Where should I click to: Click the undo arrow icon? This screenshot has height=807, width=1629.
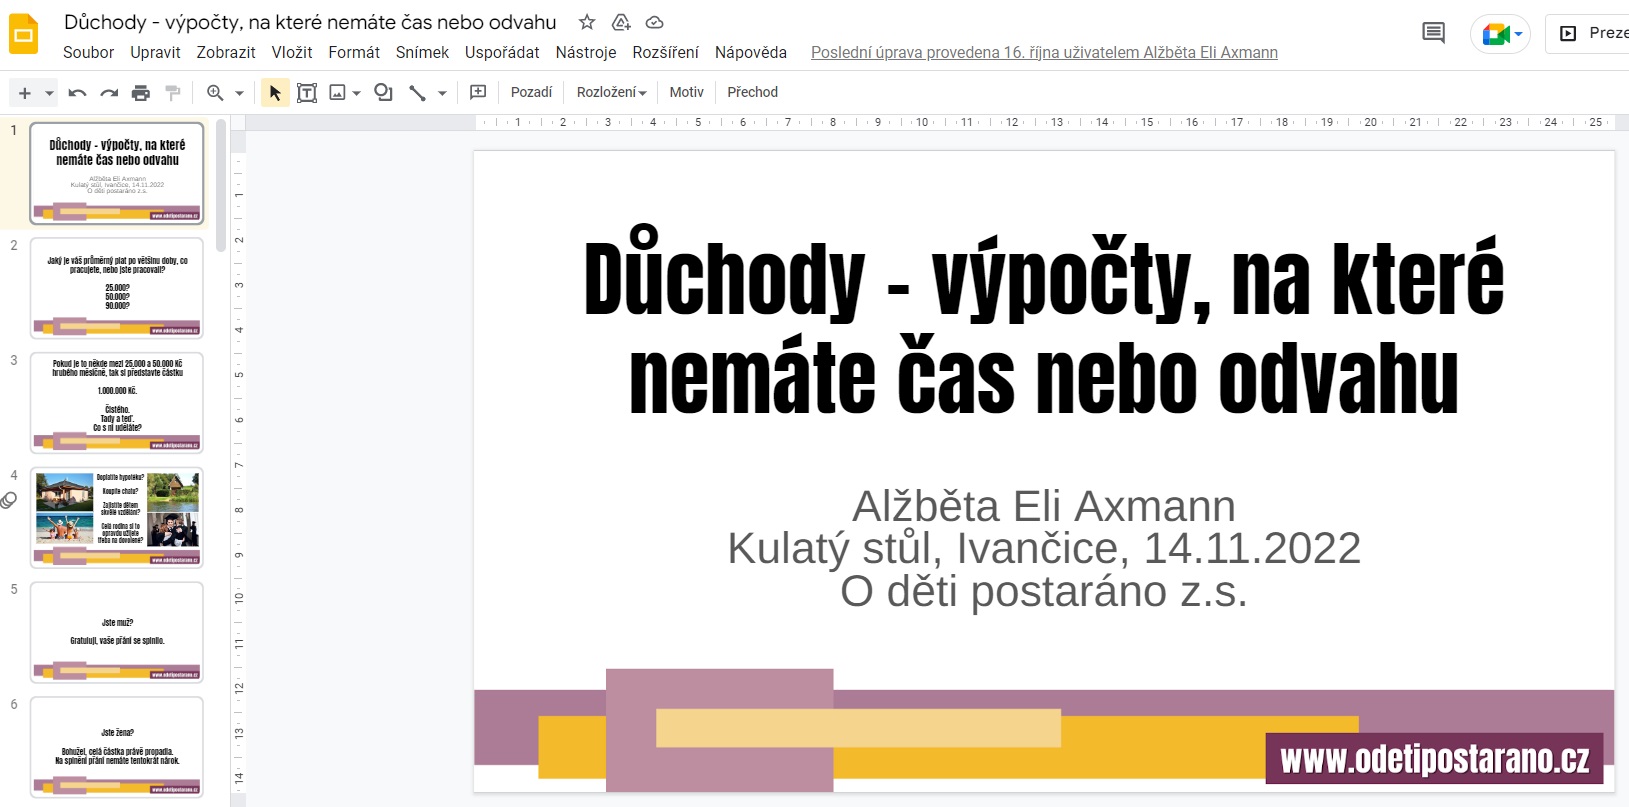pos(77,93)
